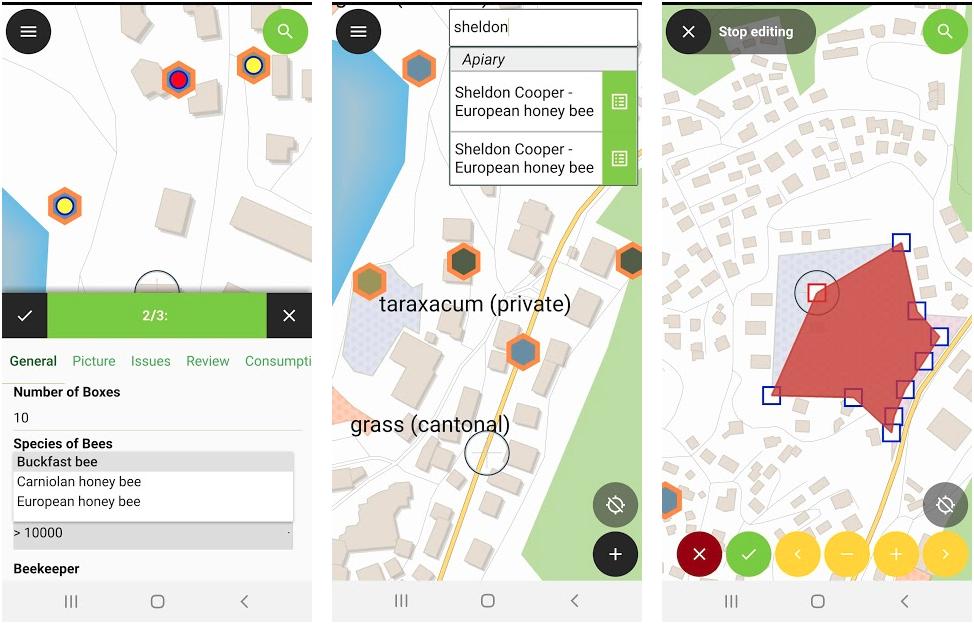The height and width of the screenshot is (626, 974).
Task: Tap Android back button in middle screen
Action: point(575,601)
